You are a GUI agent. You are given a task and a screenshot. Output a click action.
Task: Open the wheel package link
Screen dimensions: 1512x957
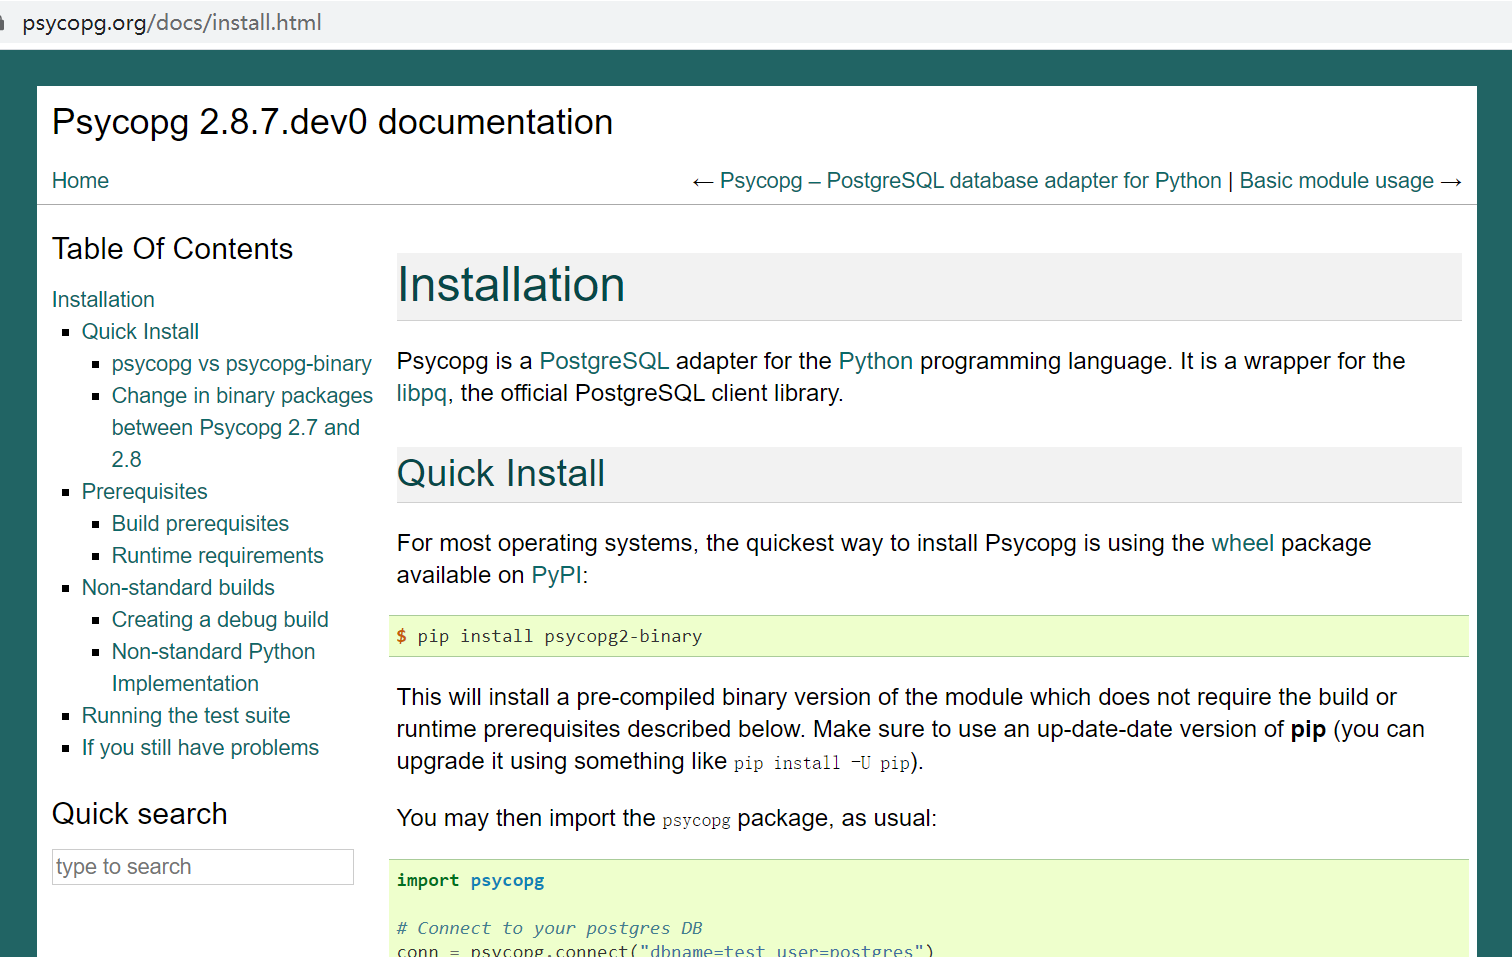click(1242, 543)
